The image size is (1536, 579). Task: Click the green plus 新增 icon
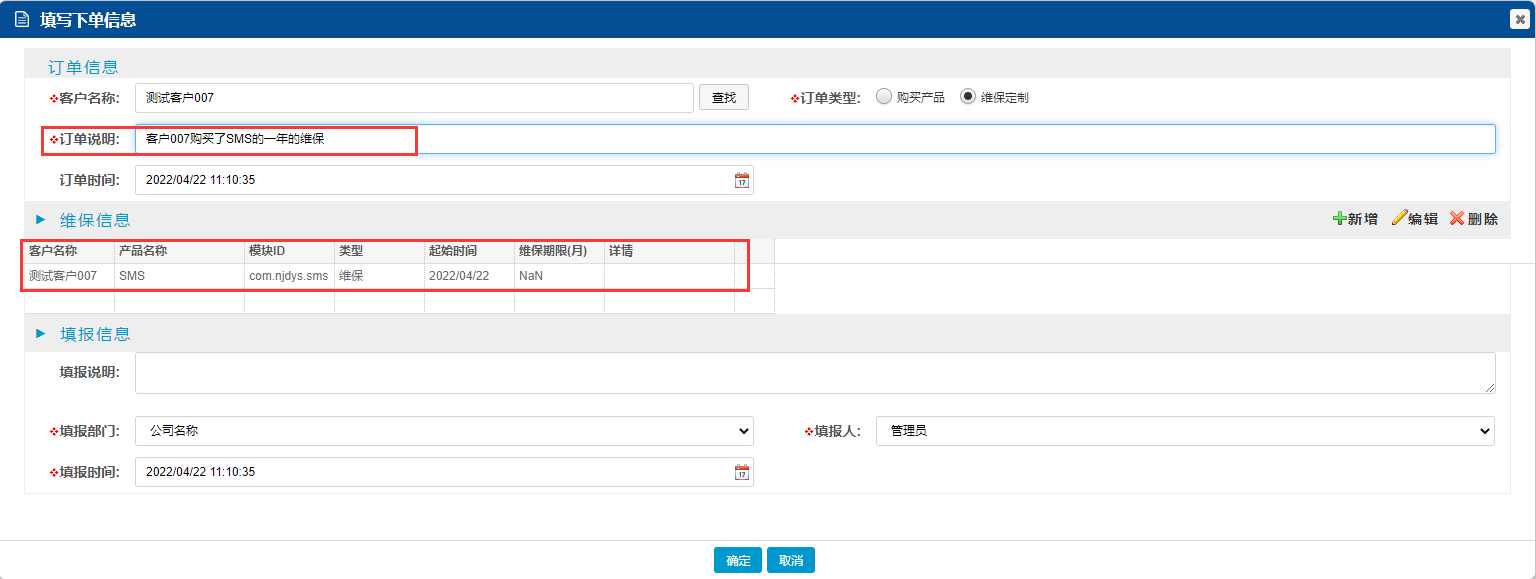(x=1339, y=219)
